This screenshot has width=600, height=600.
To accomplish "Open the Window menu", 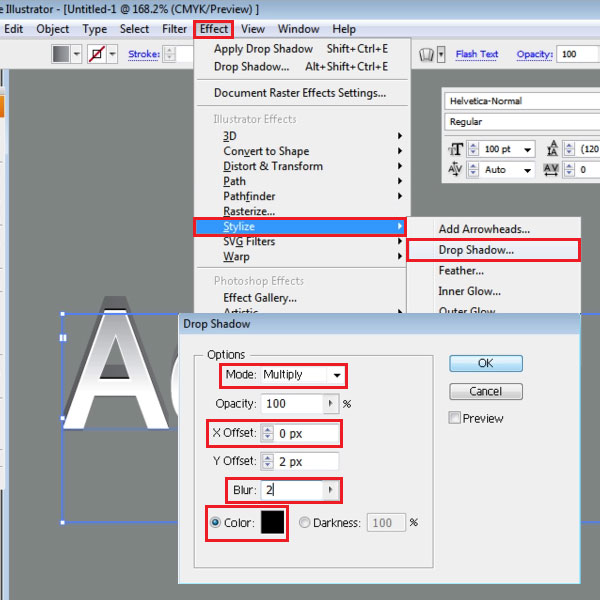I will 298,29.
